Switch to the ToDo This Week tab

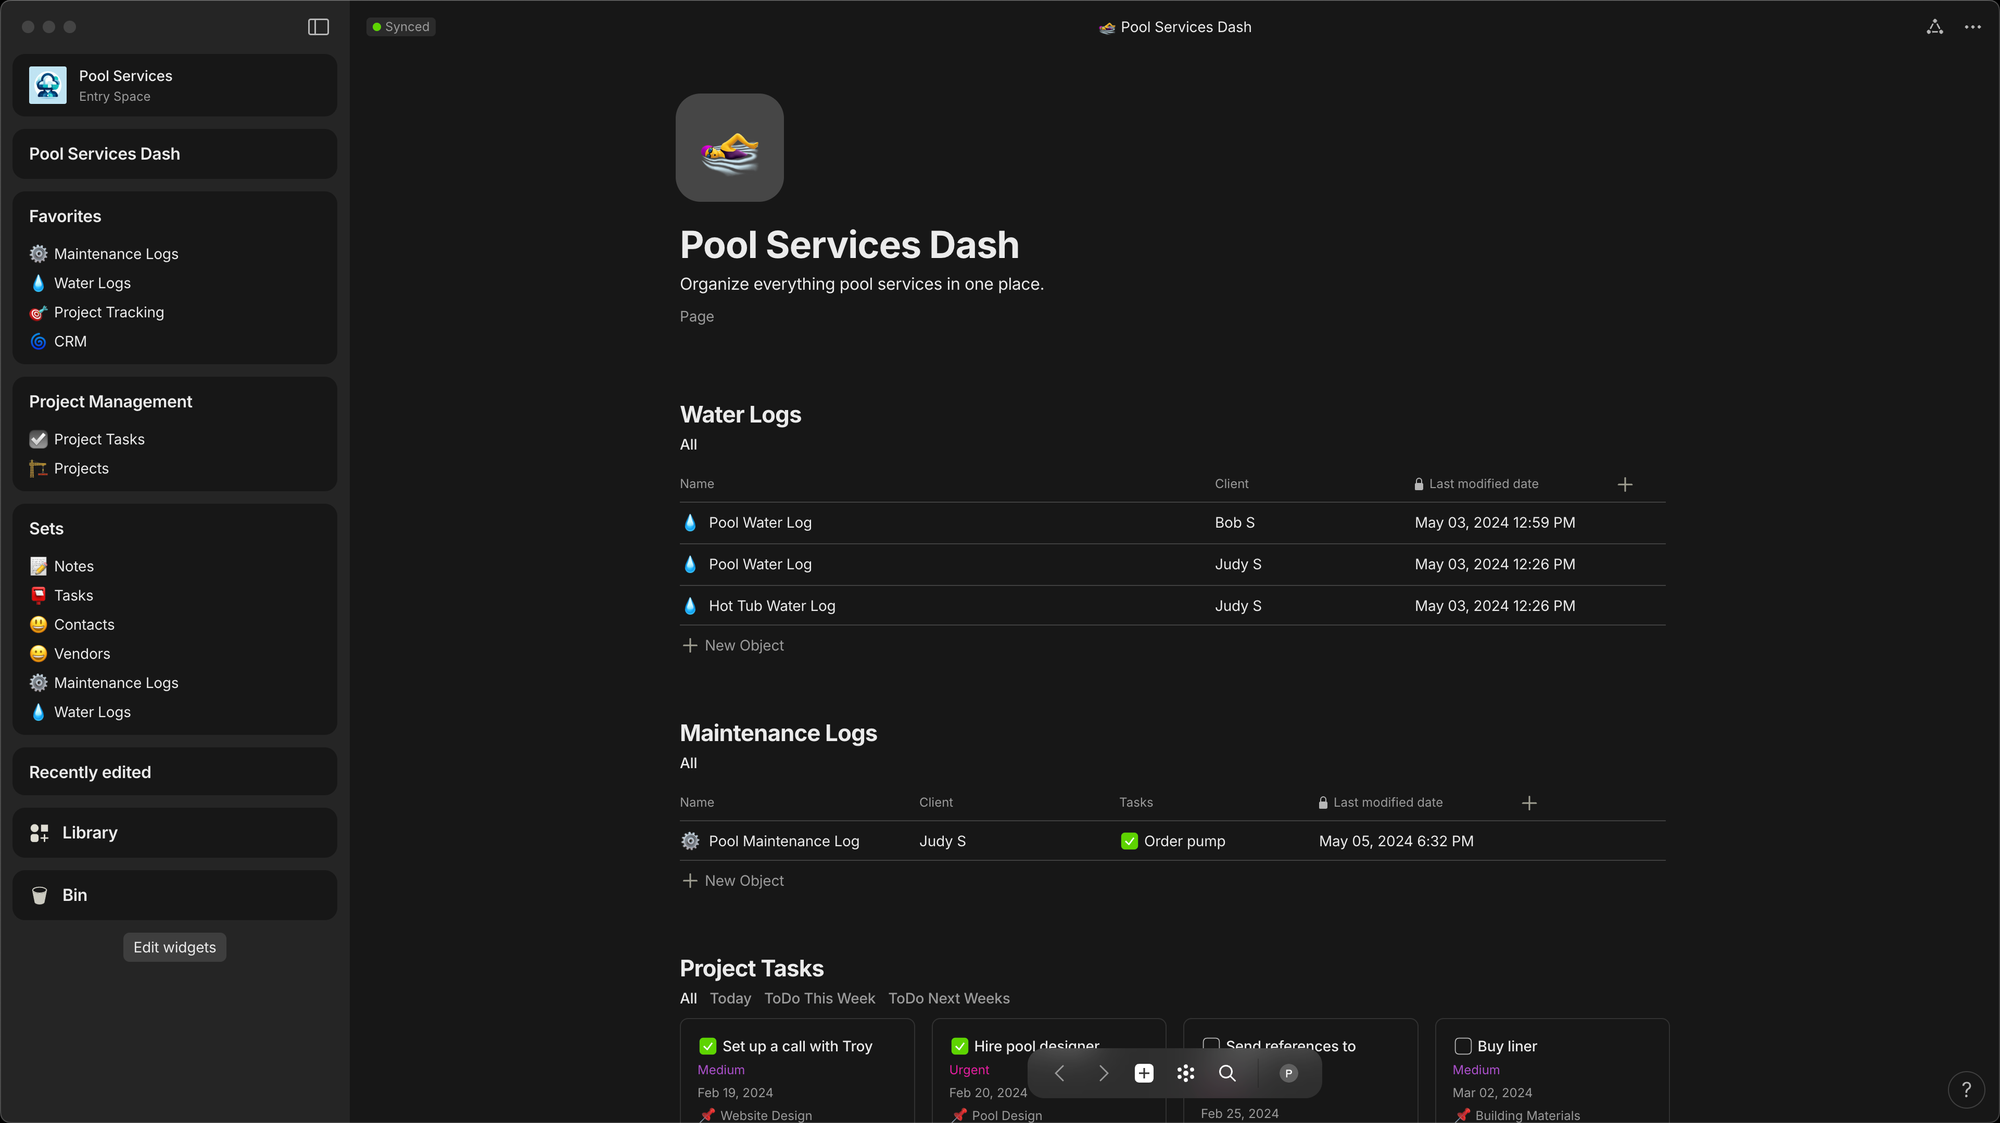click(819, 998)
